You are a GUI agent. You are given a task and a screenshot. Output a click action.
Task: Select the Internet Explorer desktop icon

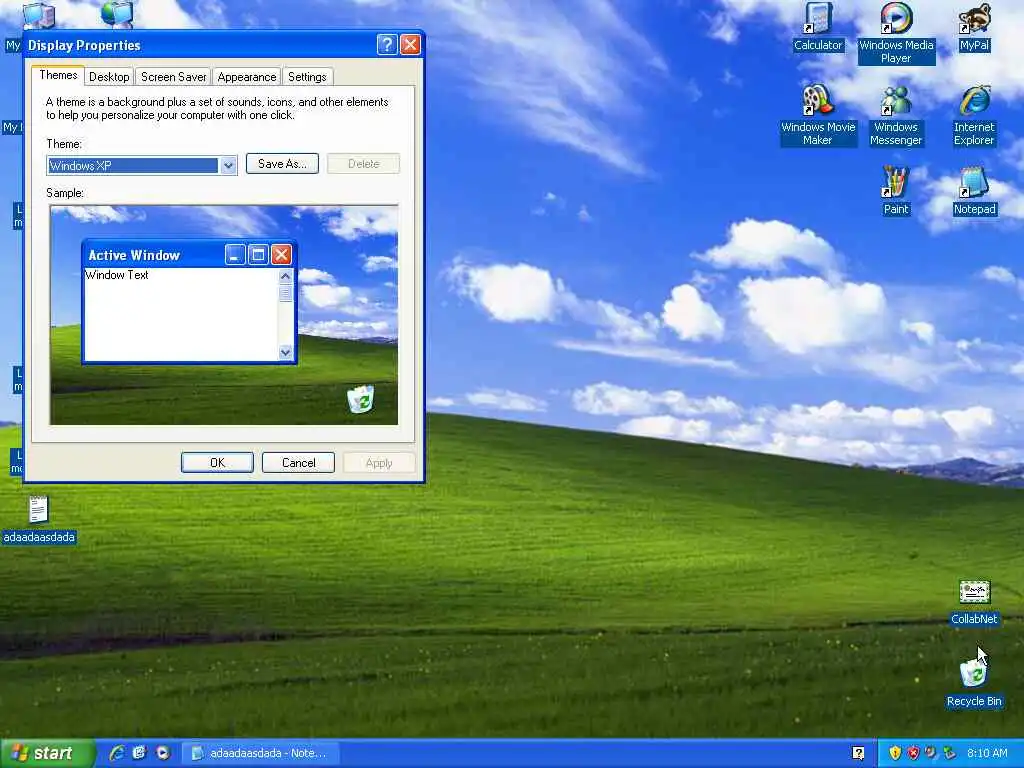pos(974,116)
